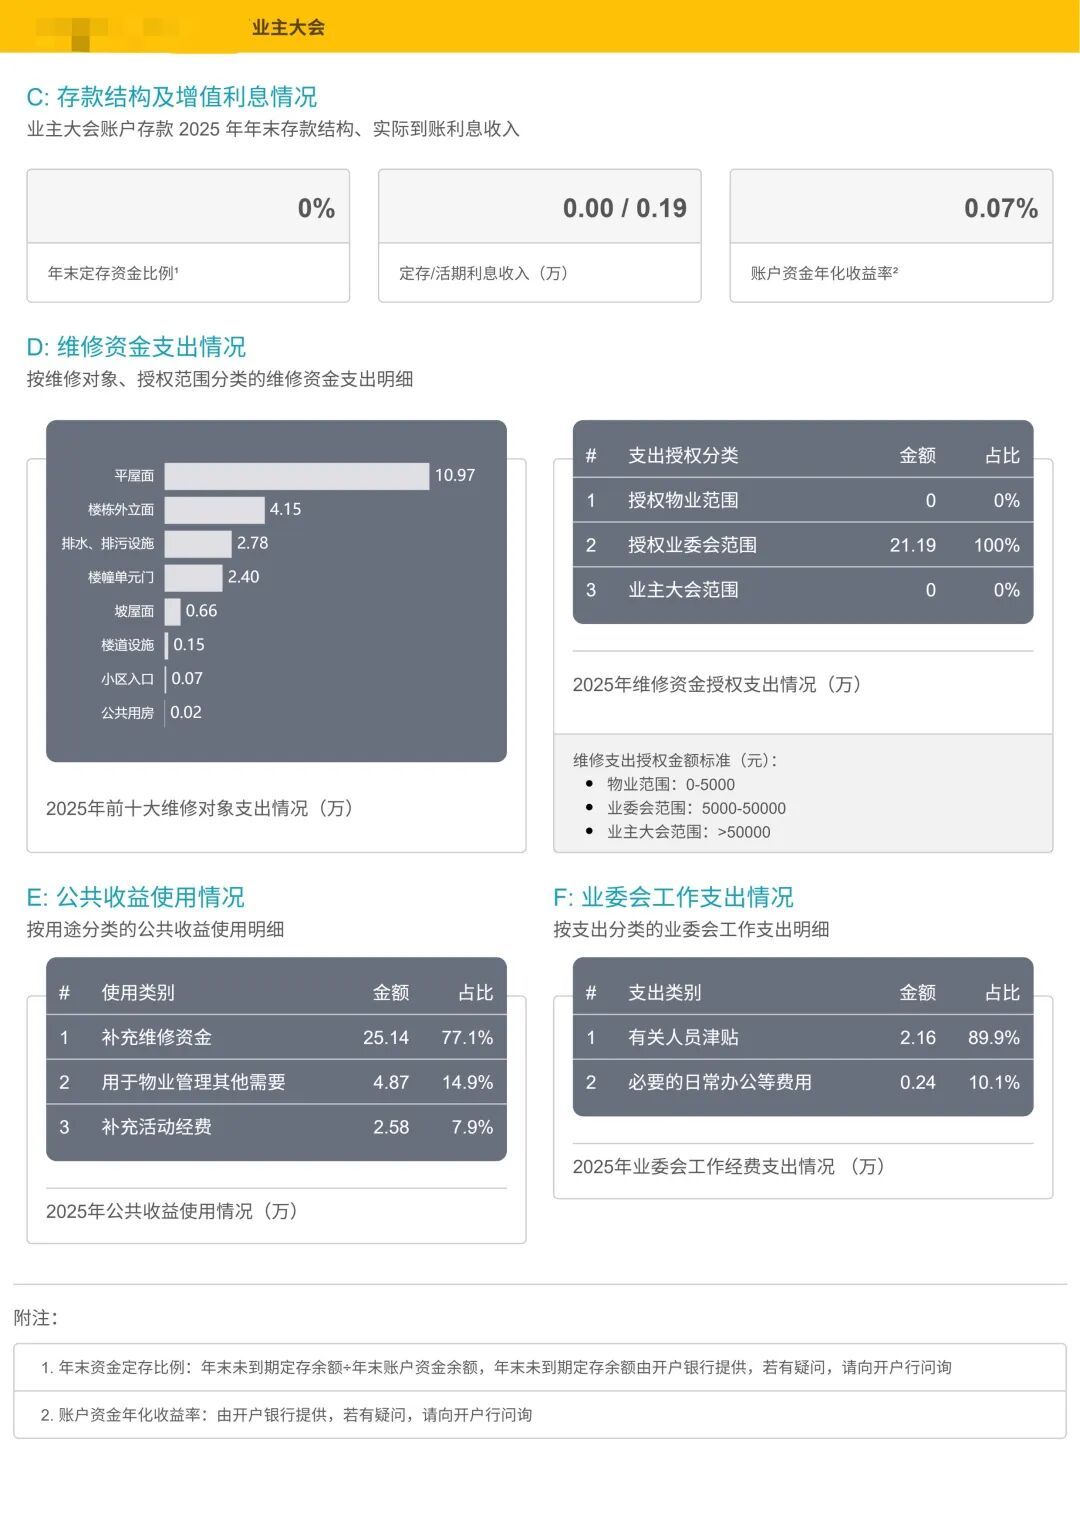Click the 业委会范围：5000-50000 bullet item

coord(696,808)
